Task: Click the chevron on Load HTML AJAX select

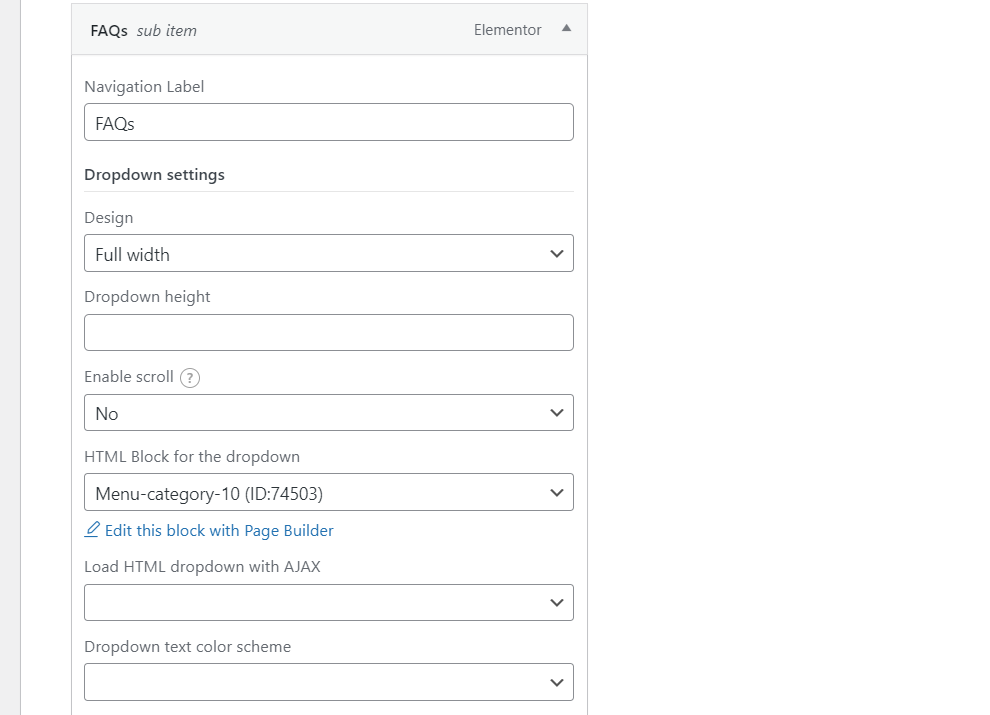Action: click(x=557, y=603)
